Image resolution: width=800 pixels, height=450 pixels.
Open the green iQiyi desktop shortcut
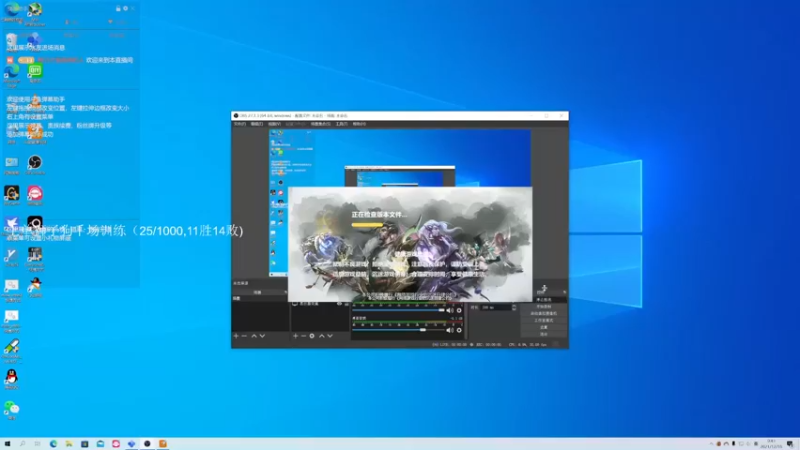[35, 73]
